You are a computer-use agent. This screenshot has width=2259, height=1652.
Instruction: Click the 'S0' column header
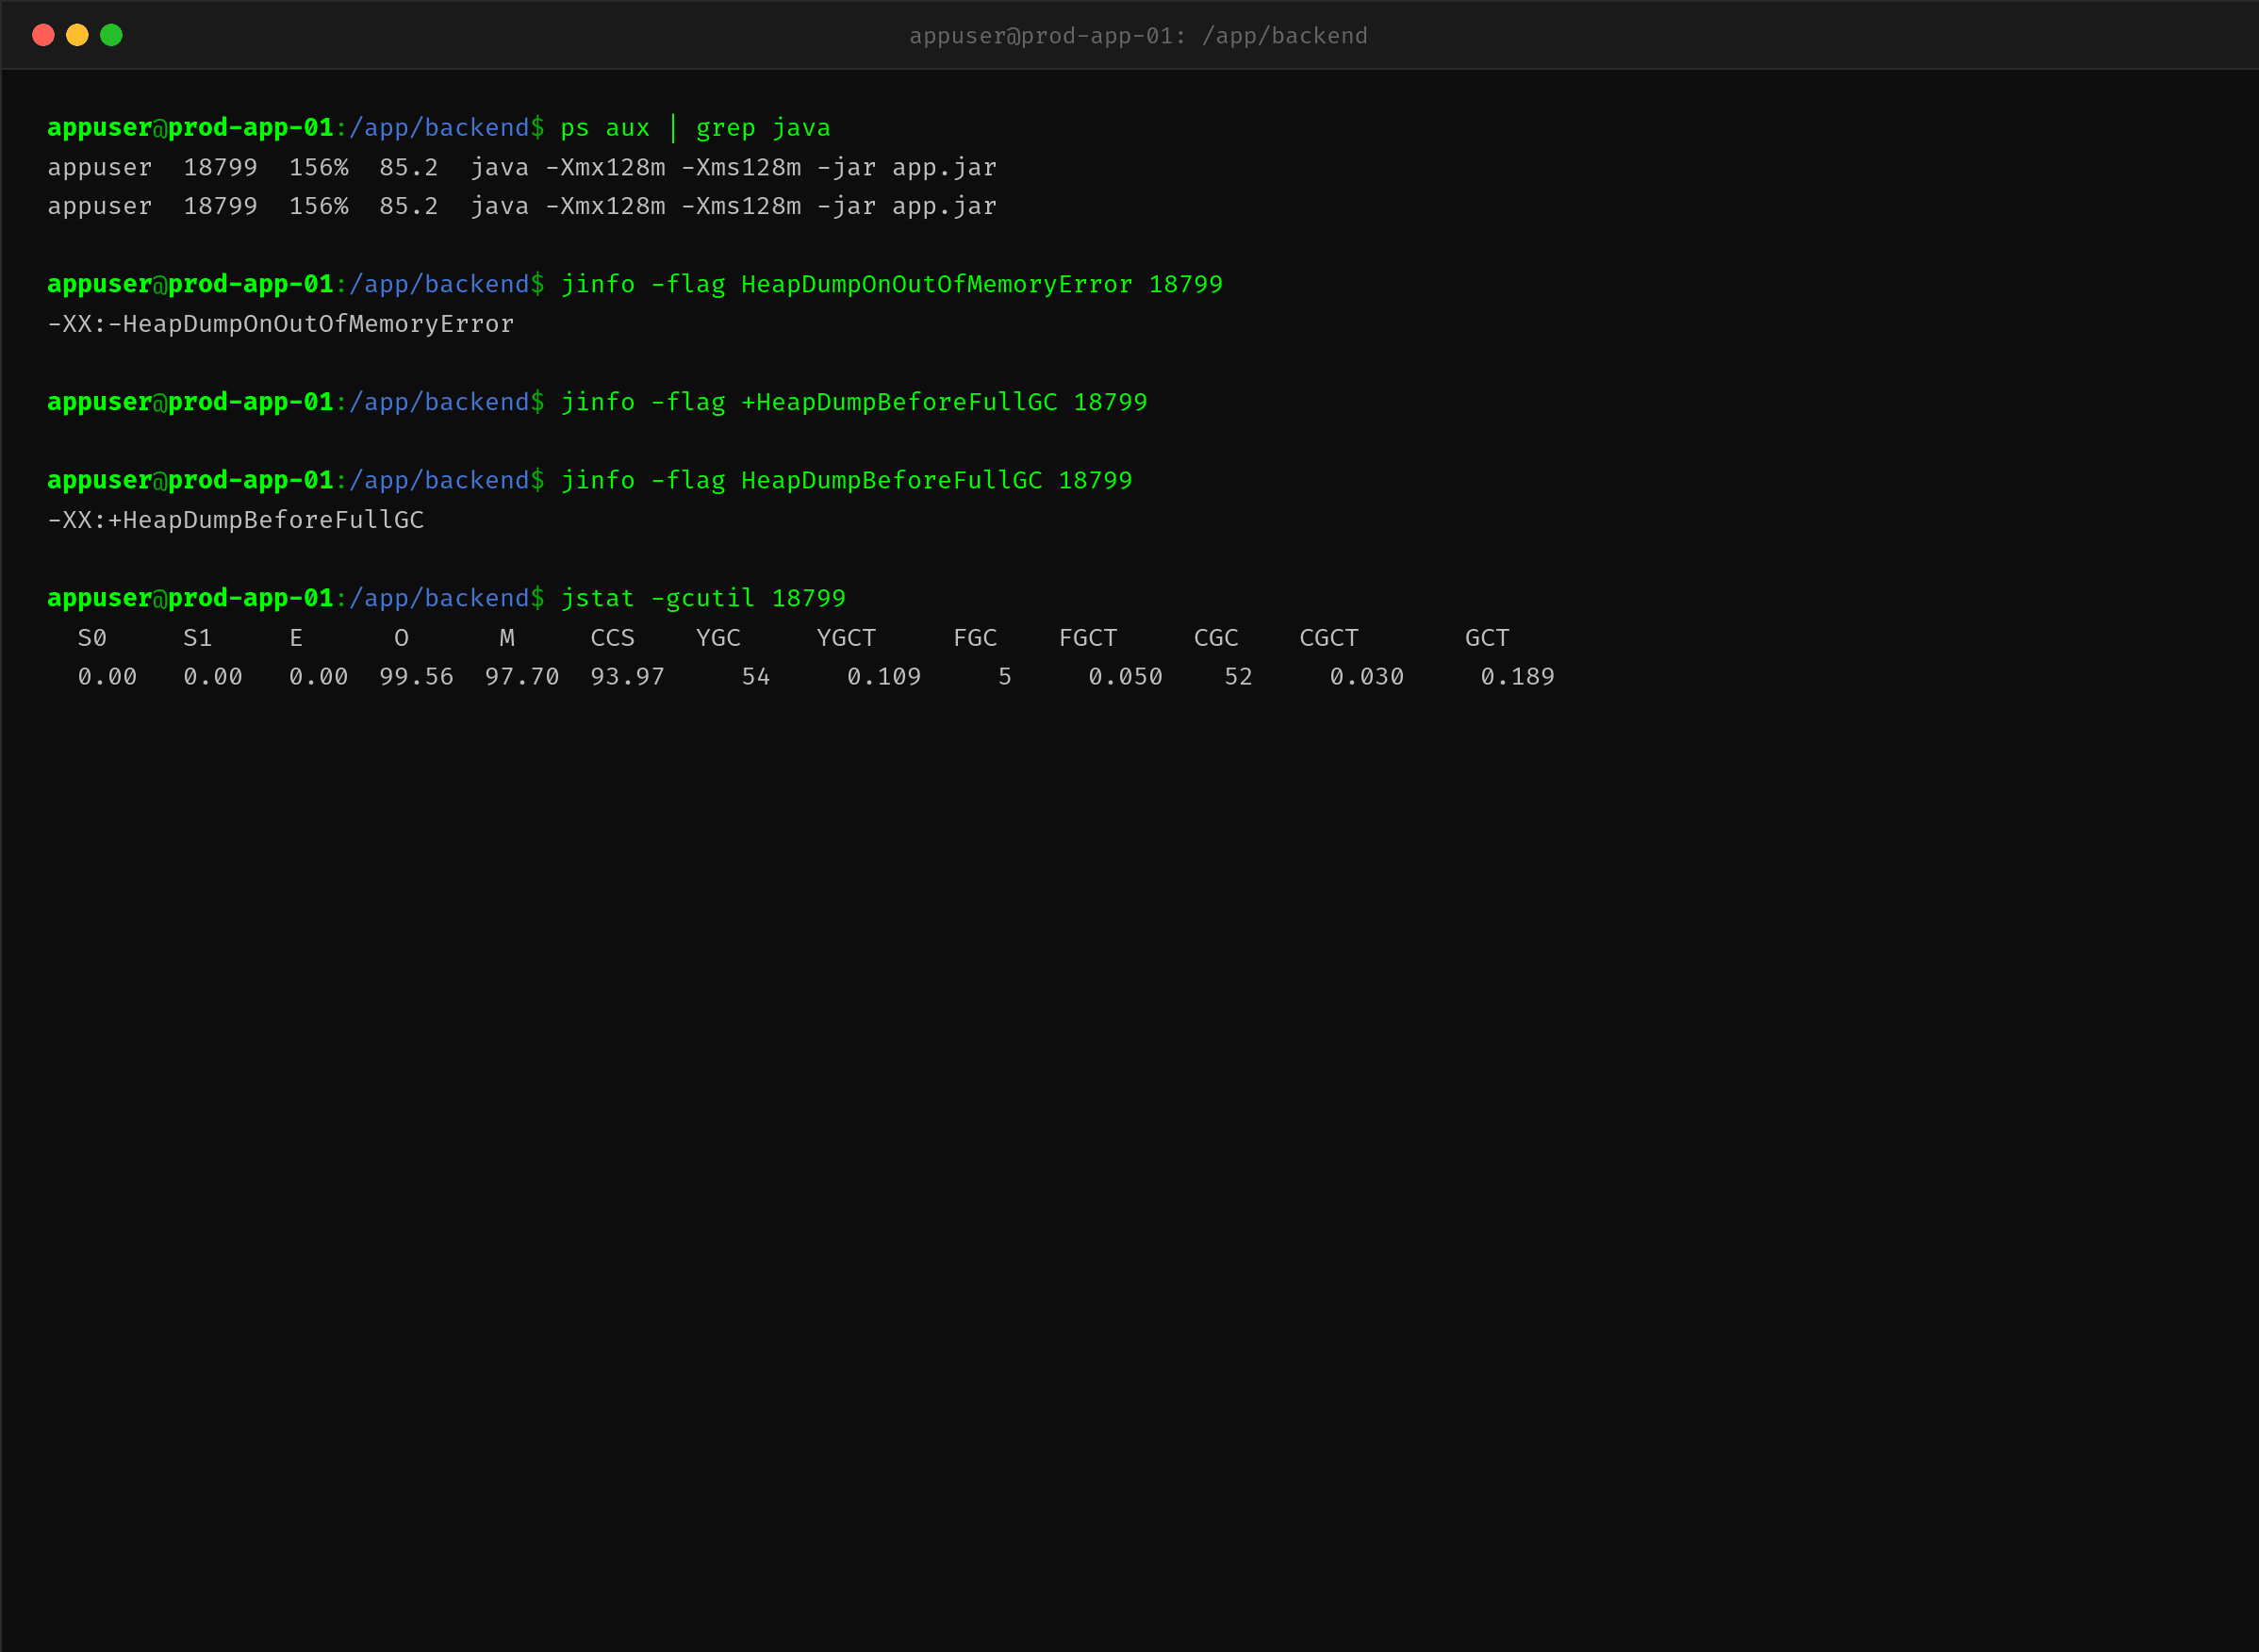point(92,638)
